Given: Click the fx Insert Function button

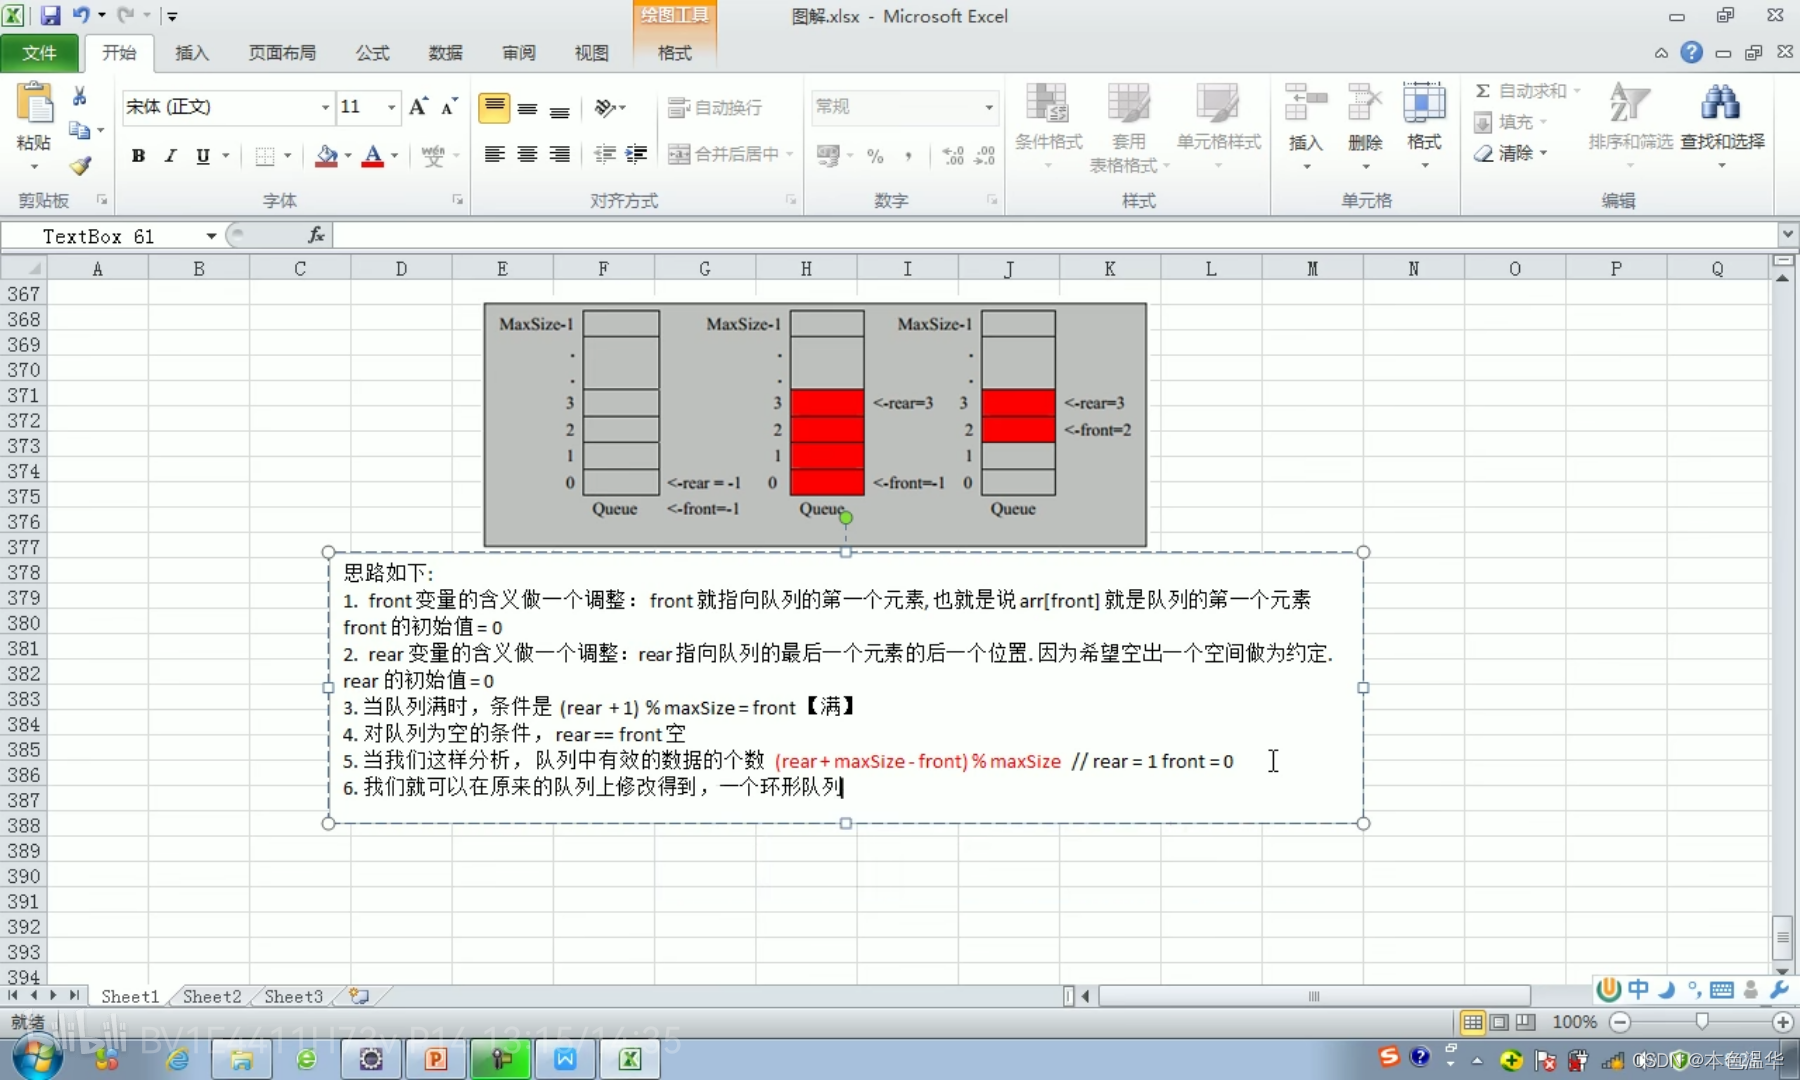Looking at the screenshot, I should tap(315, 235).
